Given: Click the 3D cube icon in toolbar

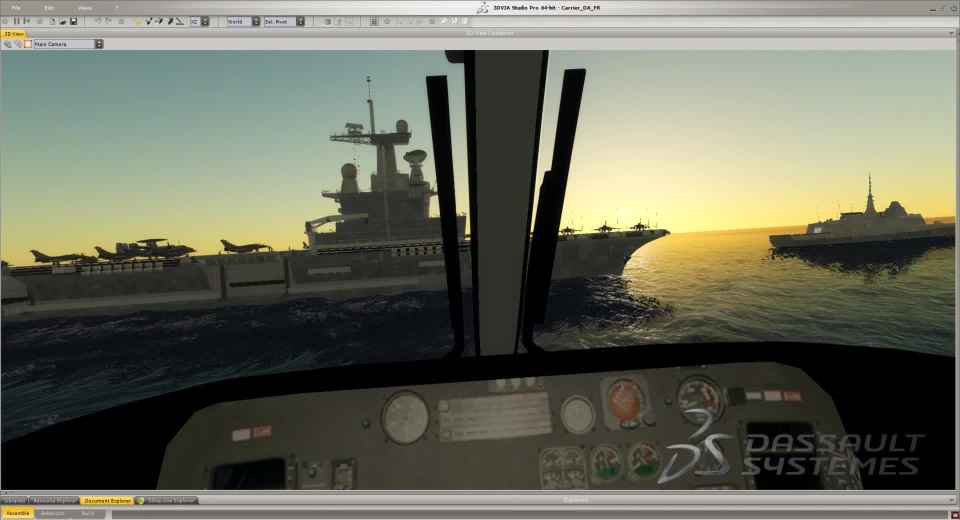Looking at the screenshot, I should 327,21.
